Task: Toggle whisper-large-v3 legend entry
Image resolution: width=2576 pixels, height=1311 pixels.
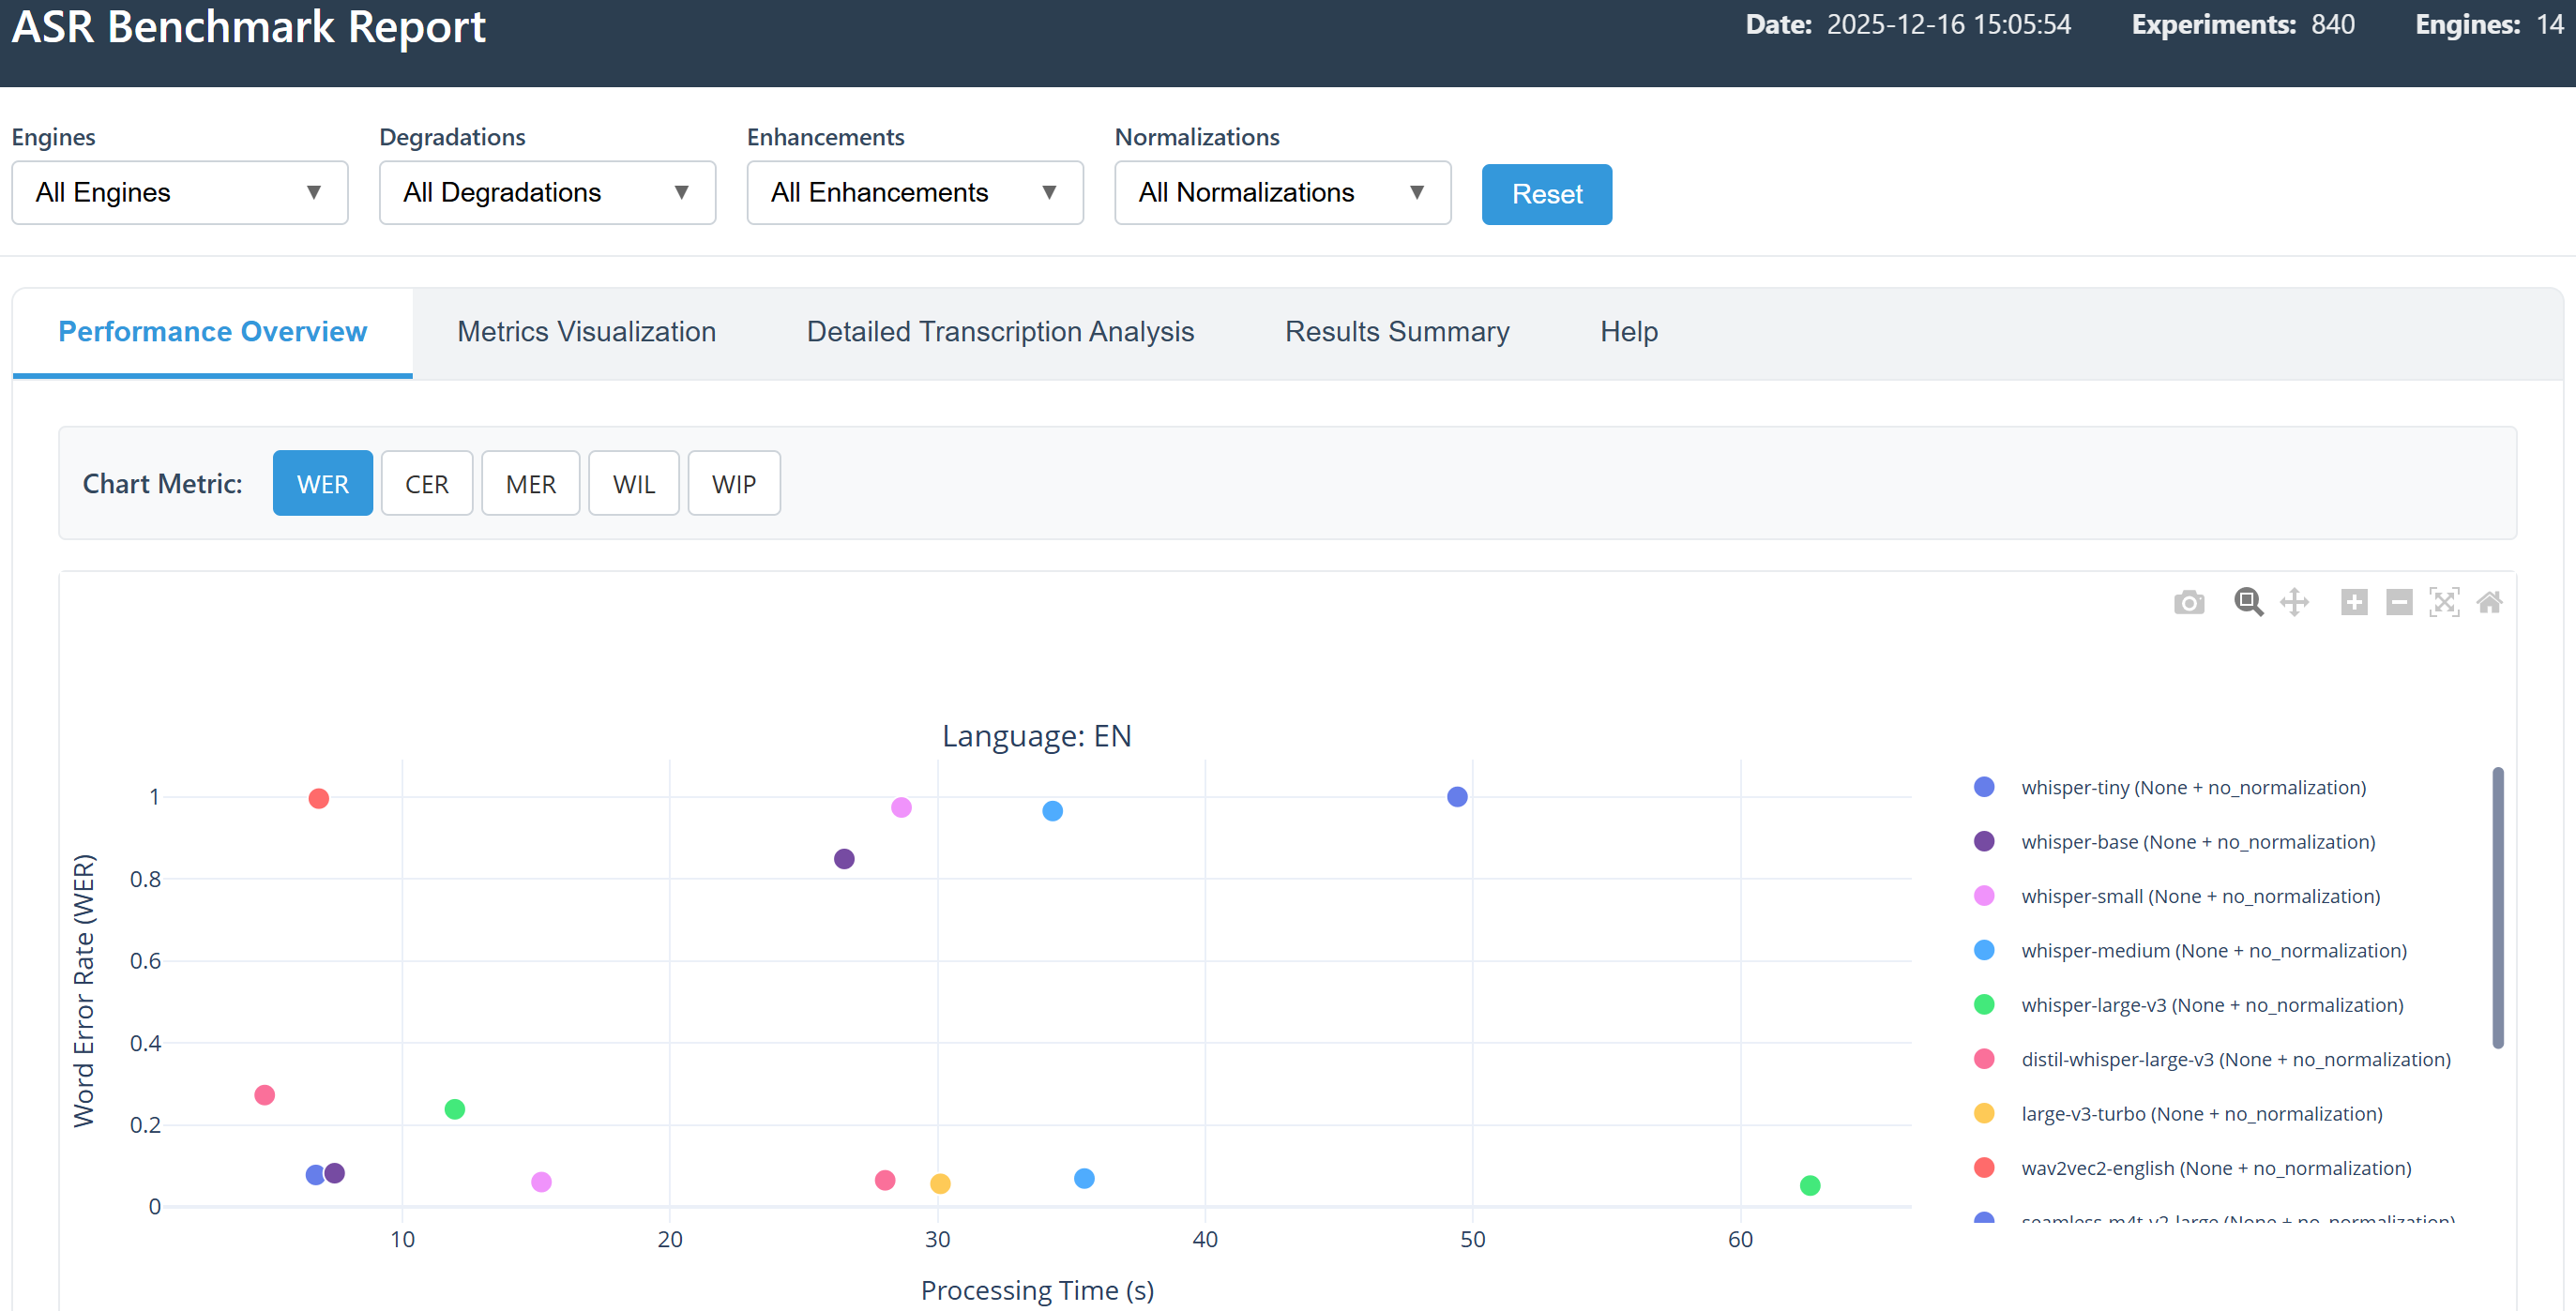Action: [2211, 1005]
